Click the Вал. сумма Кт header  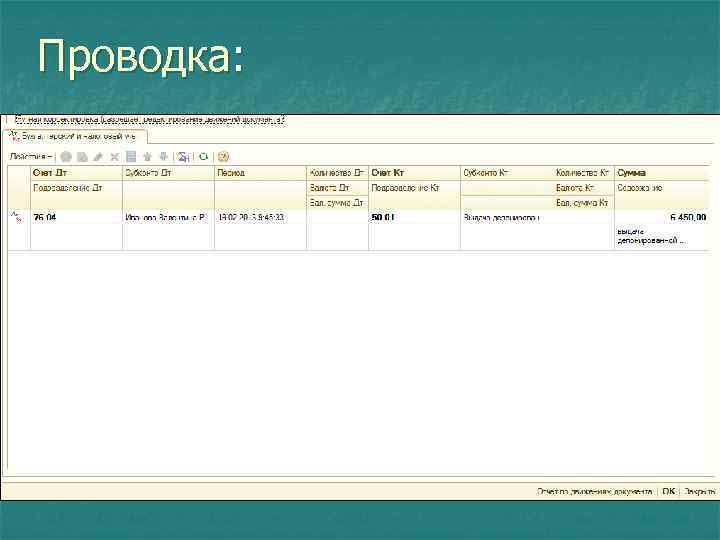pyautogui.click(x=583, y=202)
